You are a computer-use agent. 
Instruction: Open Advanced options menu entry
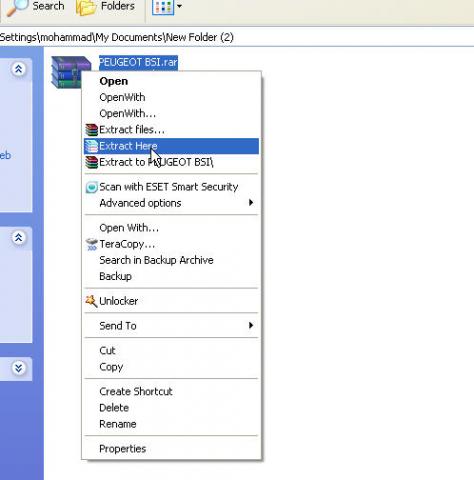click(x=171, y=203)
